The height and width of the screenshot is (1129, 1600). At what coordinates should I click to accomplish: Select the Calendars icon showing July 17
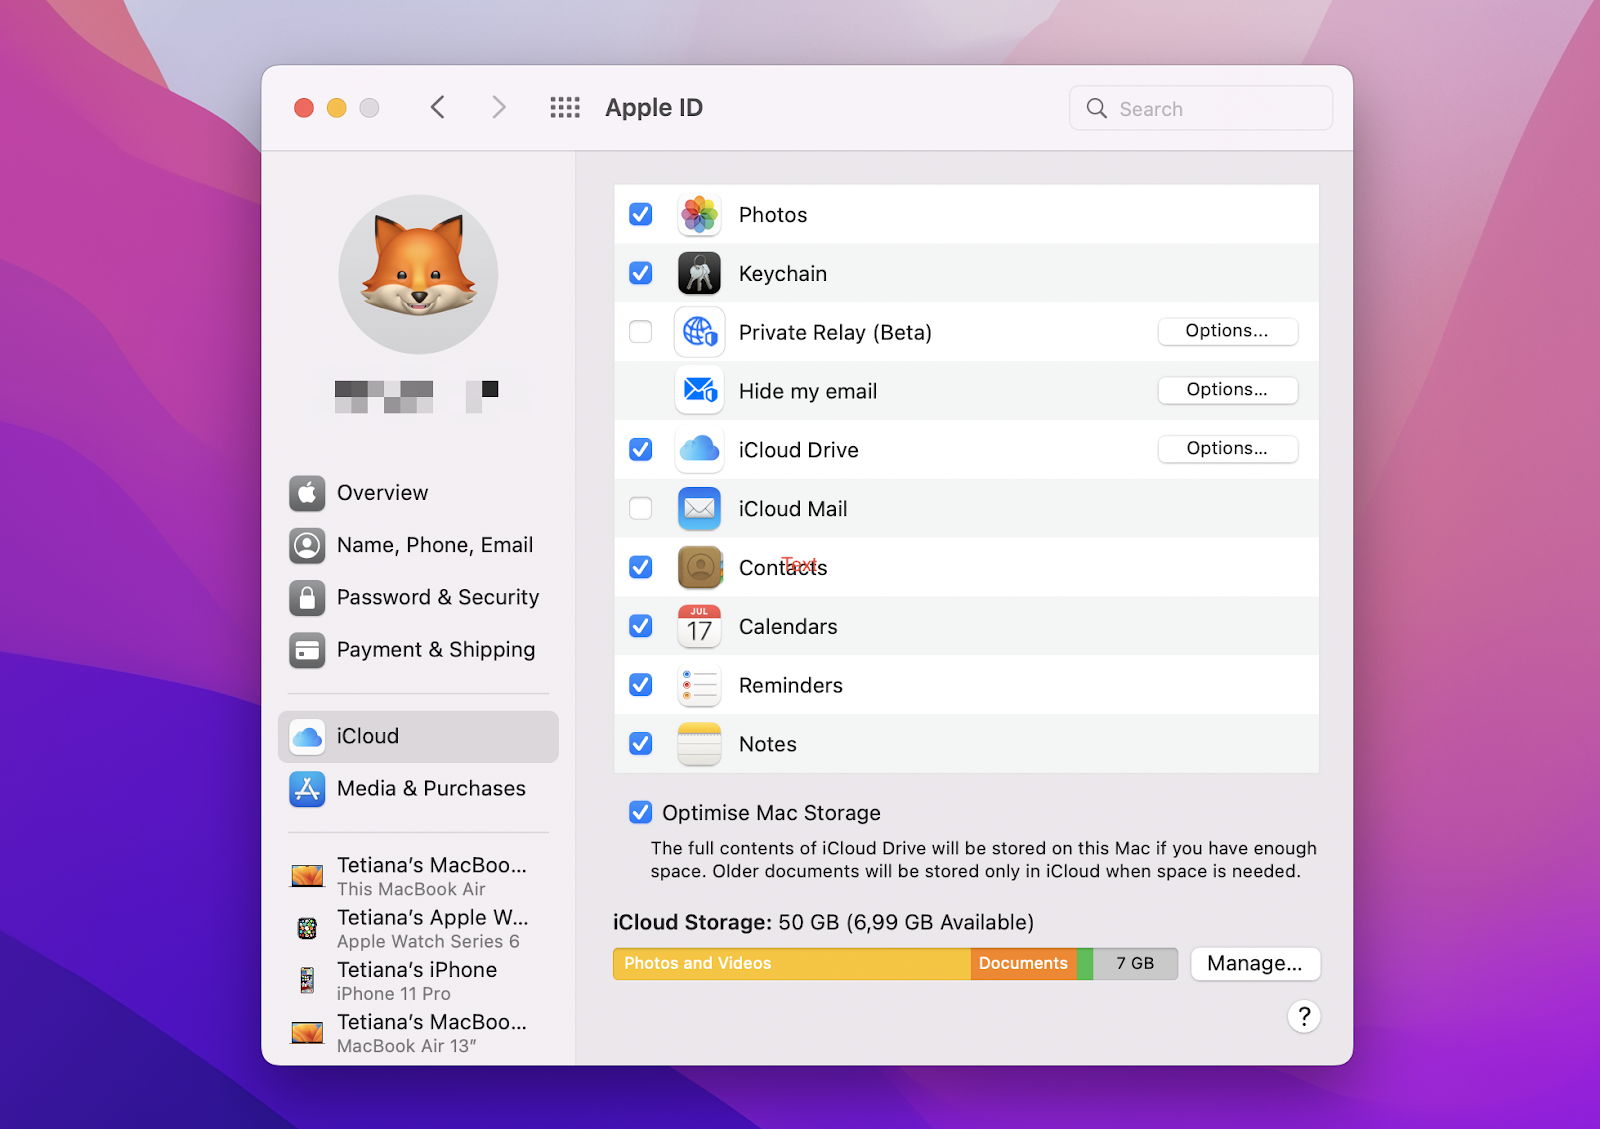point(699,626)
